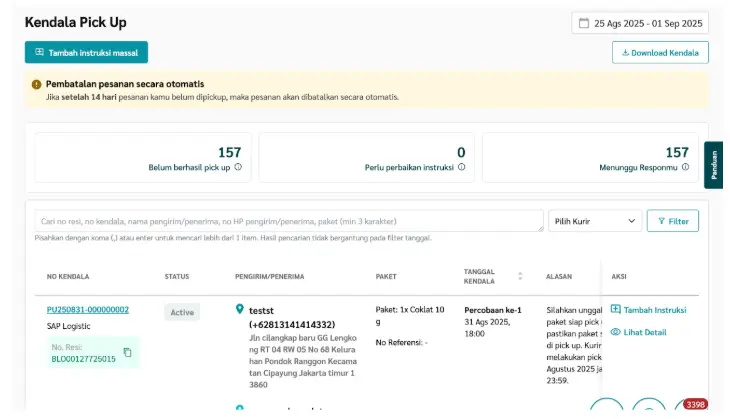Click the resi search input field
Screen dimensions: 730x419
[289, 220]
